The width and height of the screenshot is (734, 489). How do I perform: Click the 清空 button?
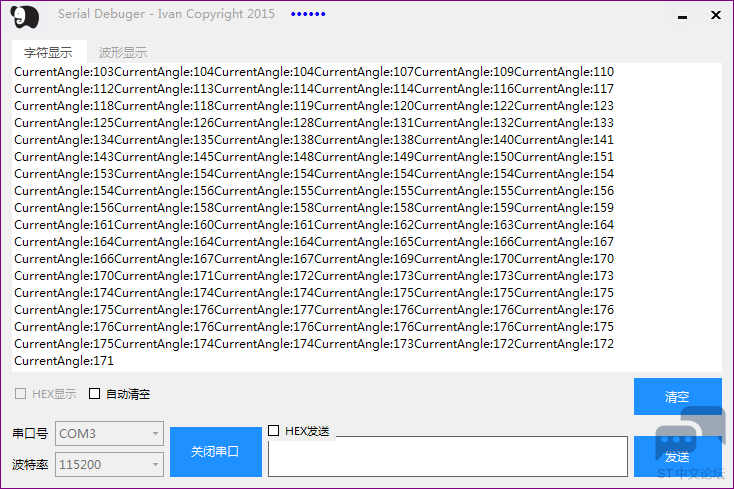pos(677,396)
